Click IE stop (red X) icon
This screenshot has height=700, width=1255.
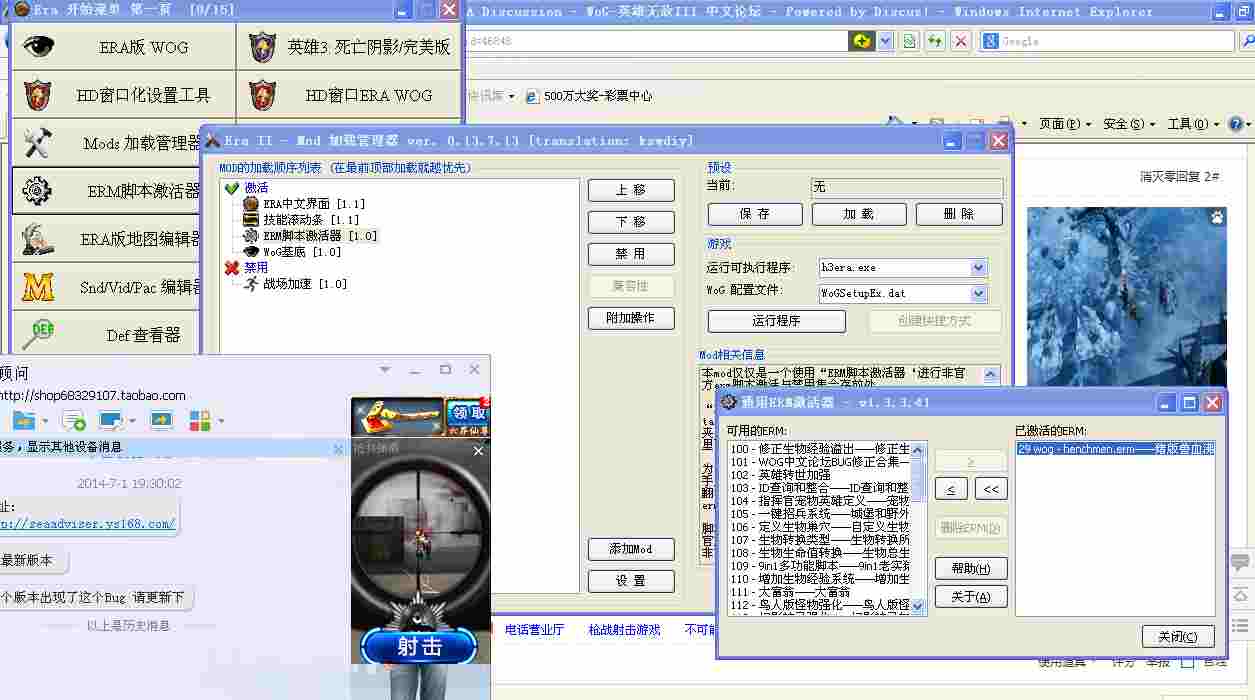coord(960,41)
